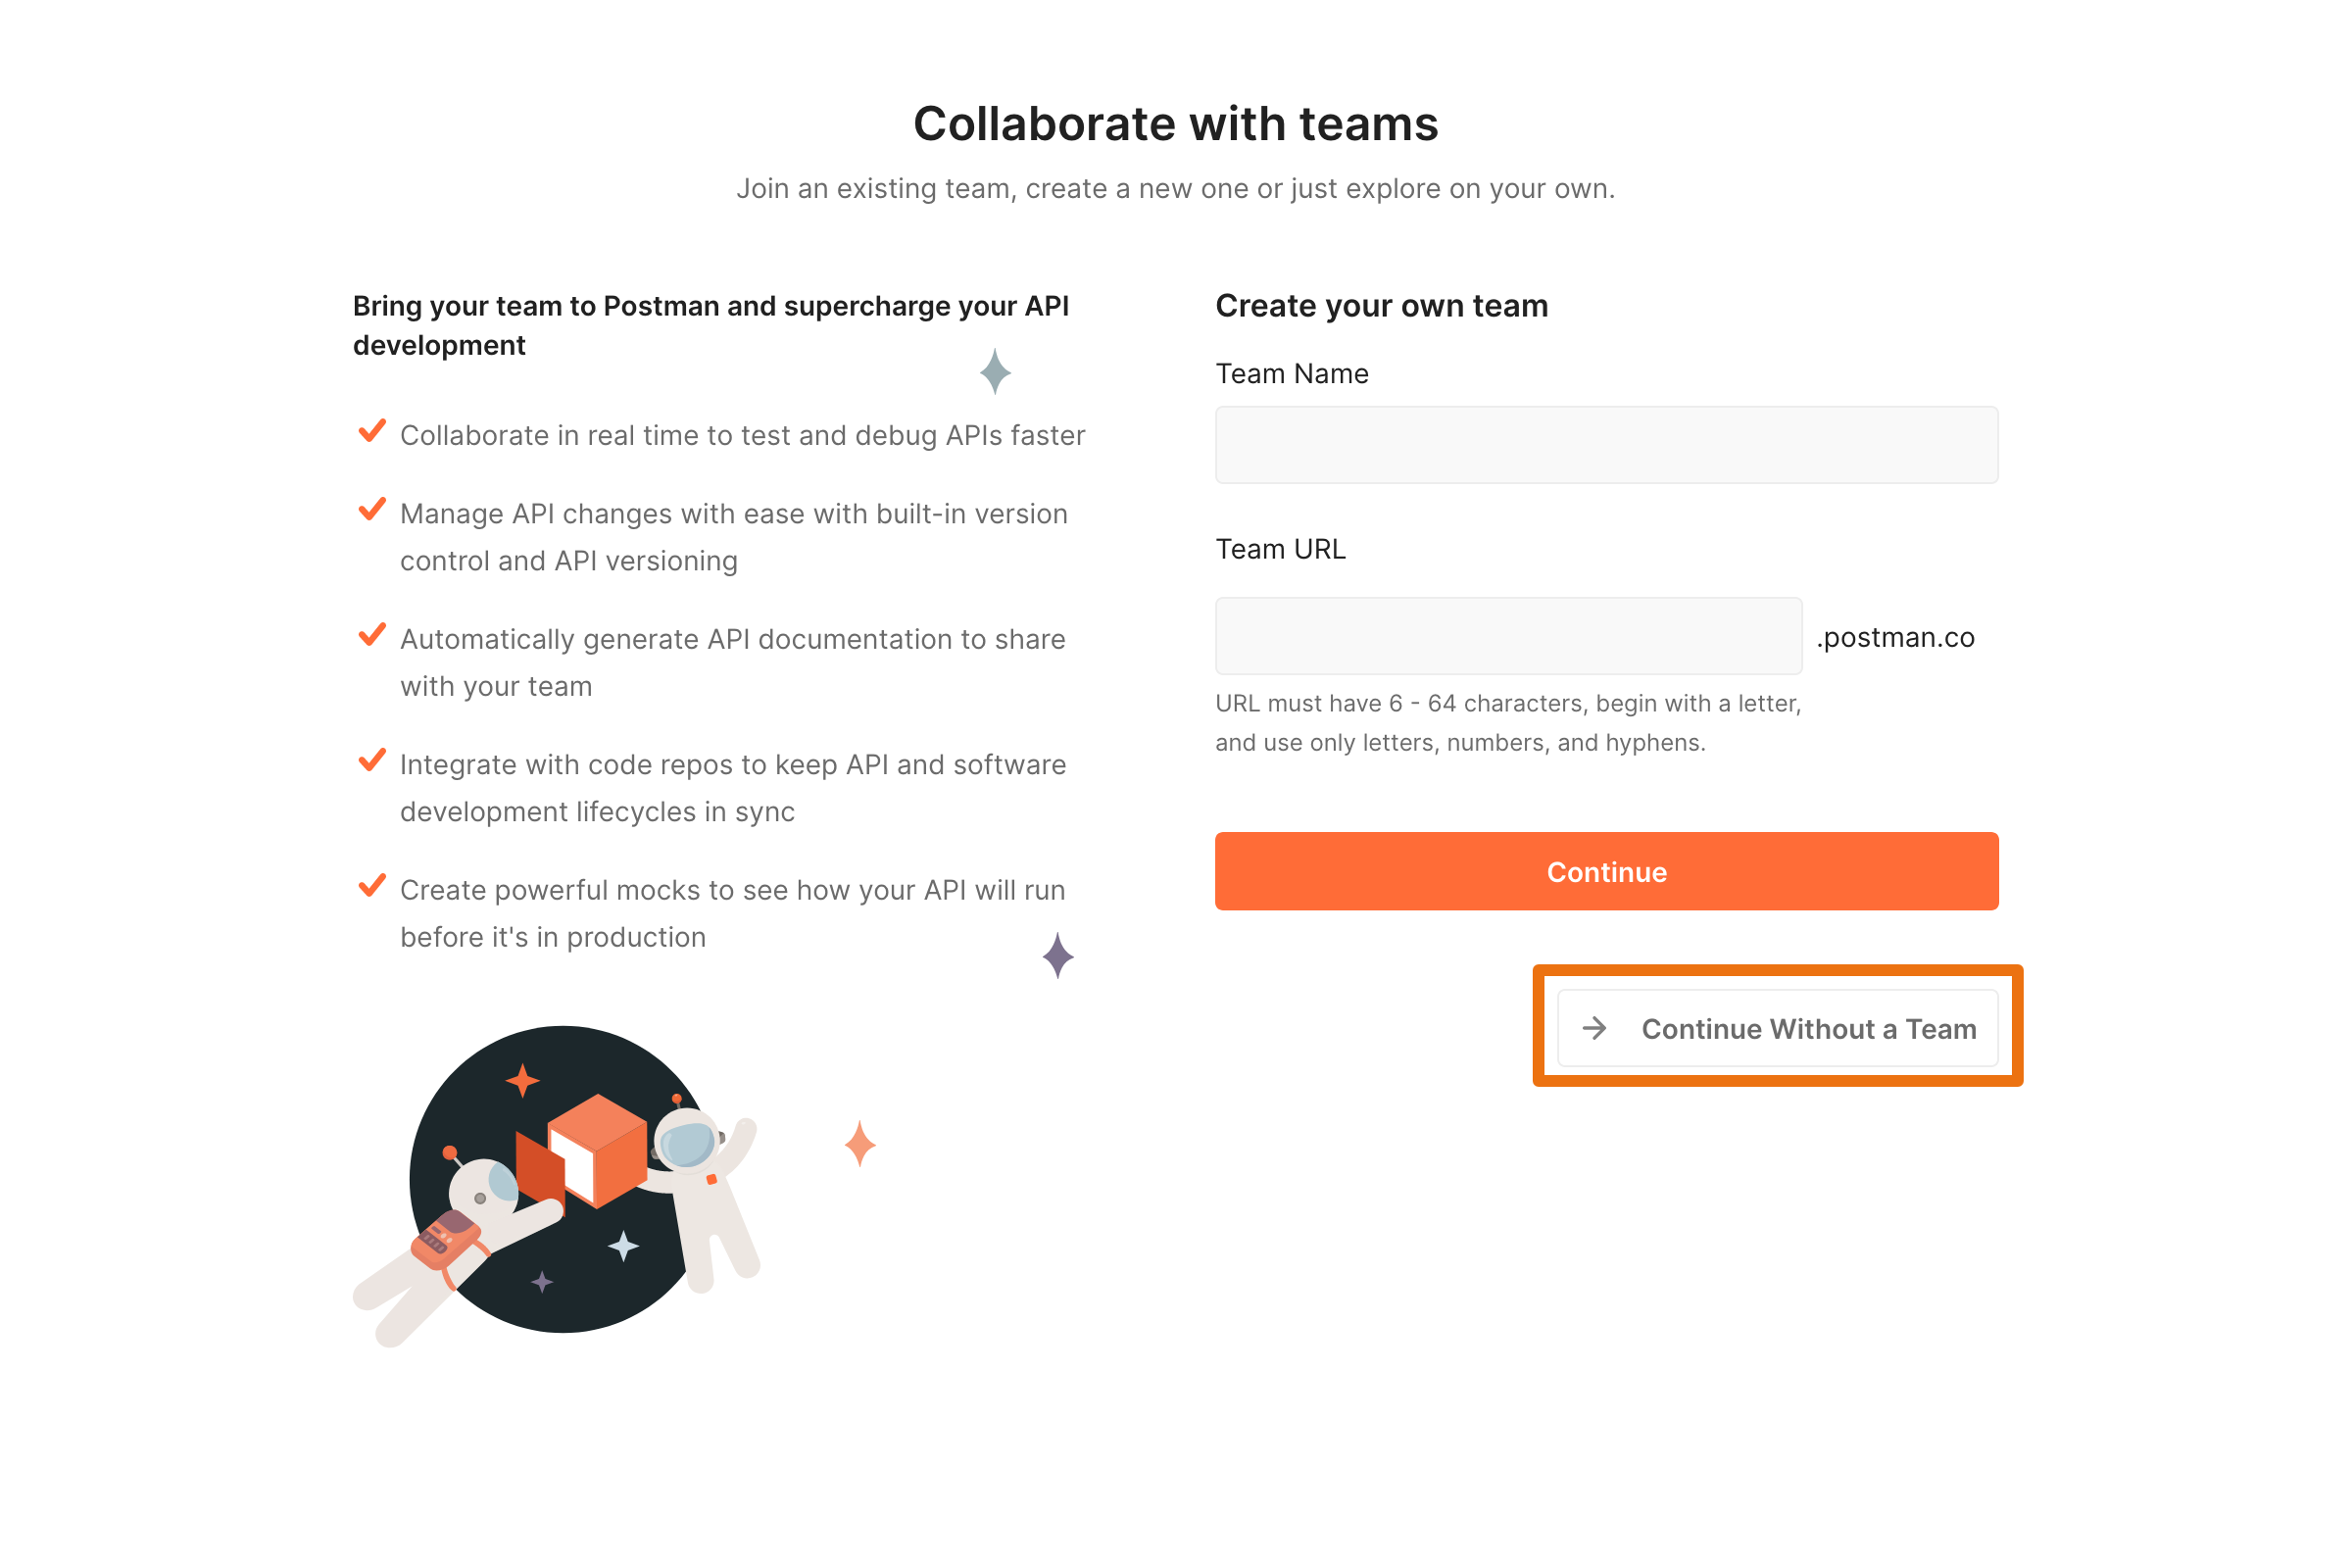Click the Collaborate with teams heading
Viewport: 2352px width, 1568px height.
click(x=1176, y=124)
